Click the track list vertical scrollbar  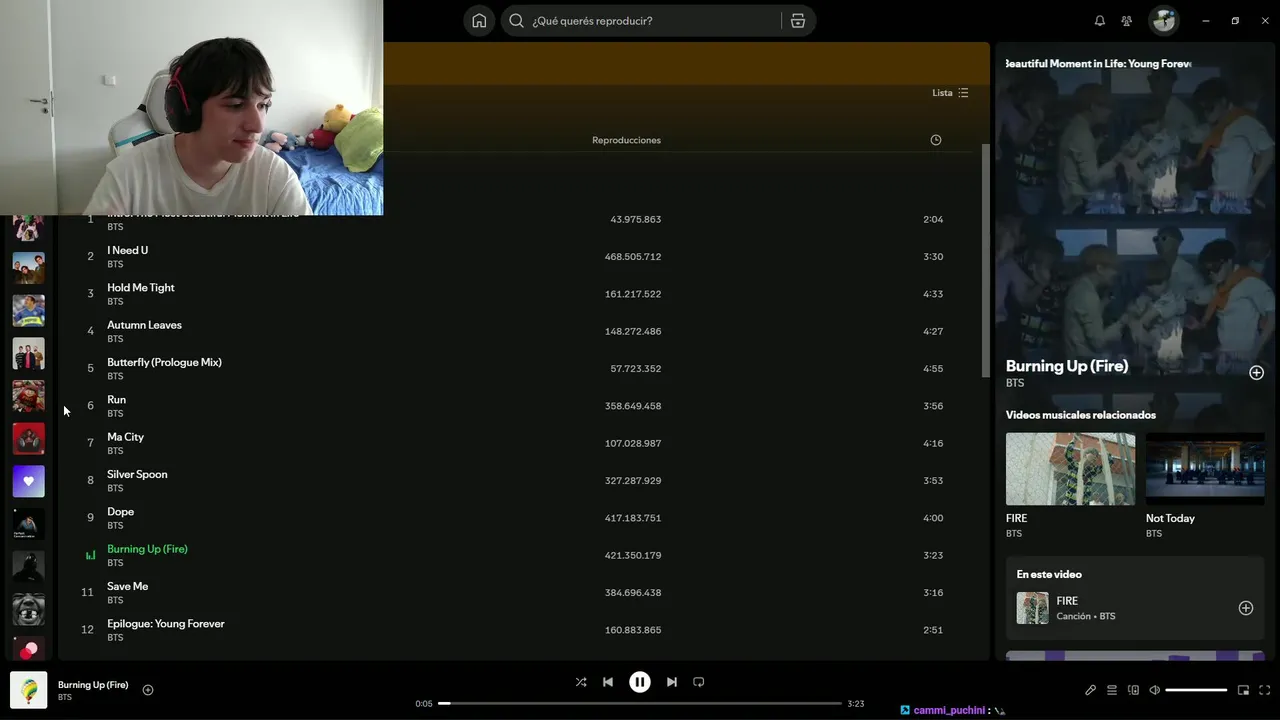pyautogui.click(x=984, y=260)
